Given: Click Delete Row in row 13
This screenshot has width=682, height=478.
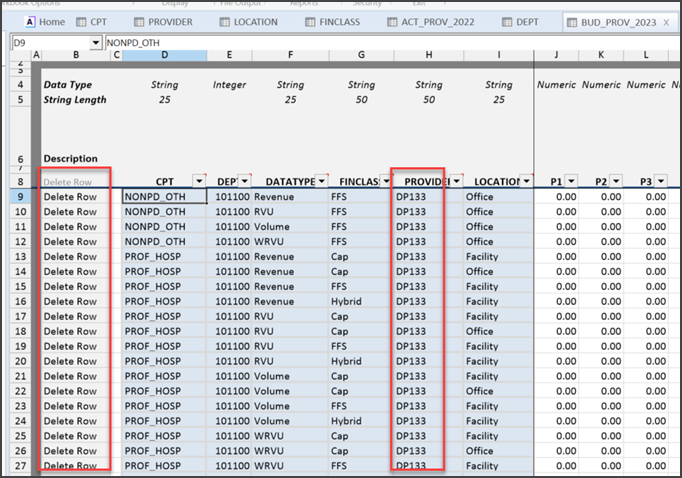Looking at the screenshot, I should [70, 256].
